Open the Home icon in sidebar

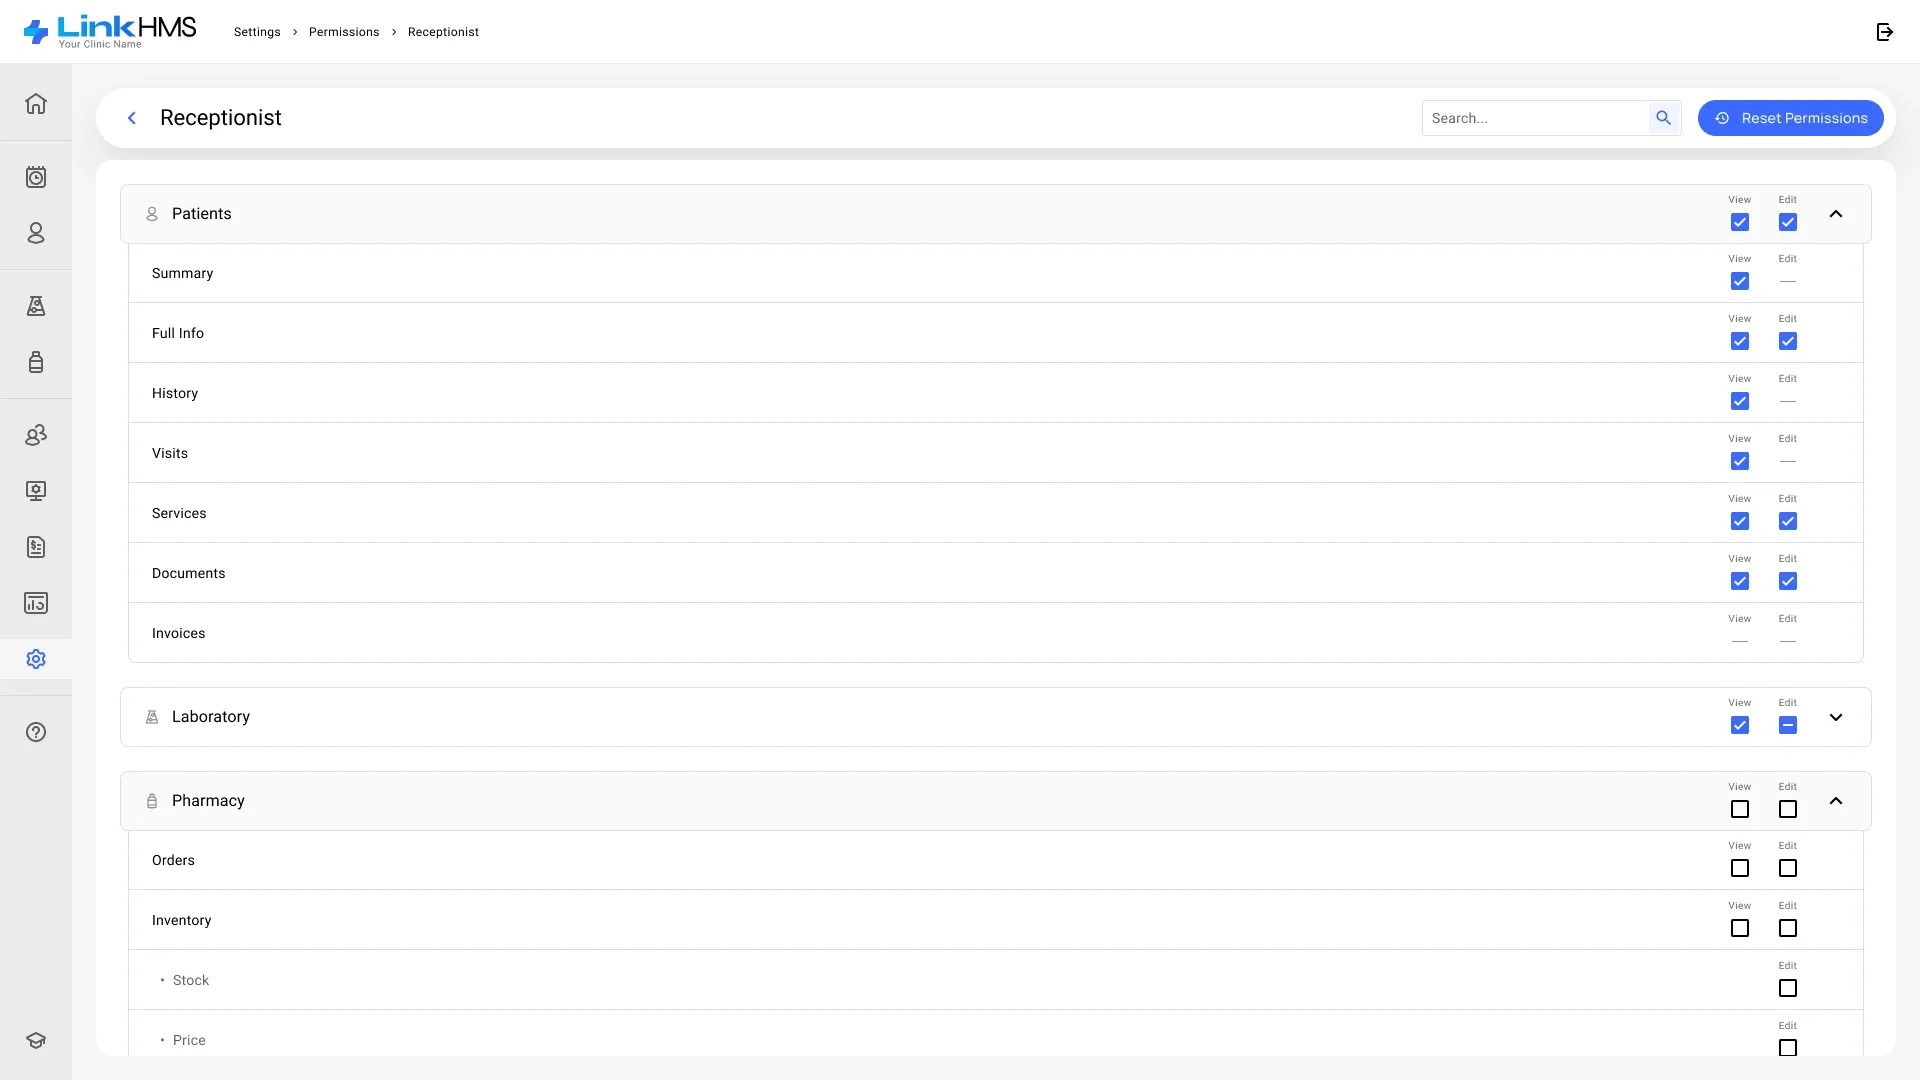click(36, 104)
